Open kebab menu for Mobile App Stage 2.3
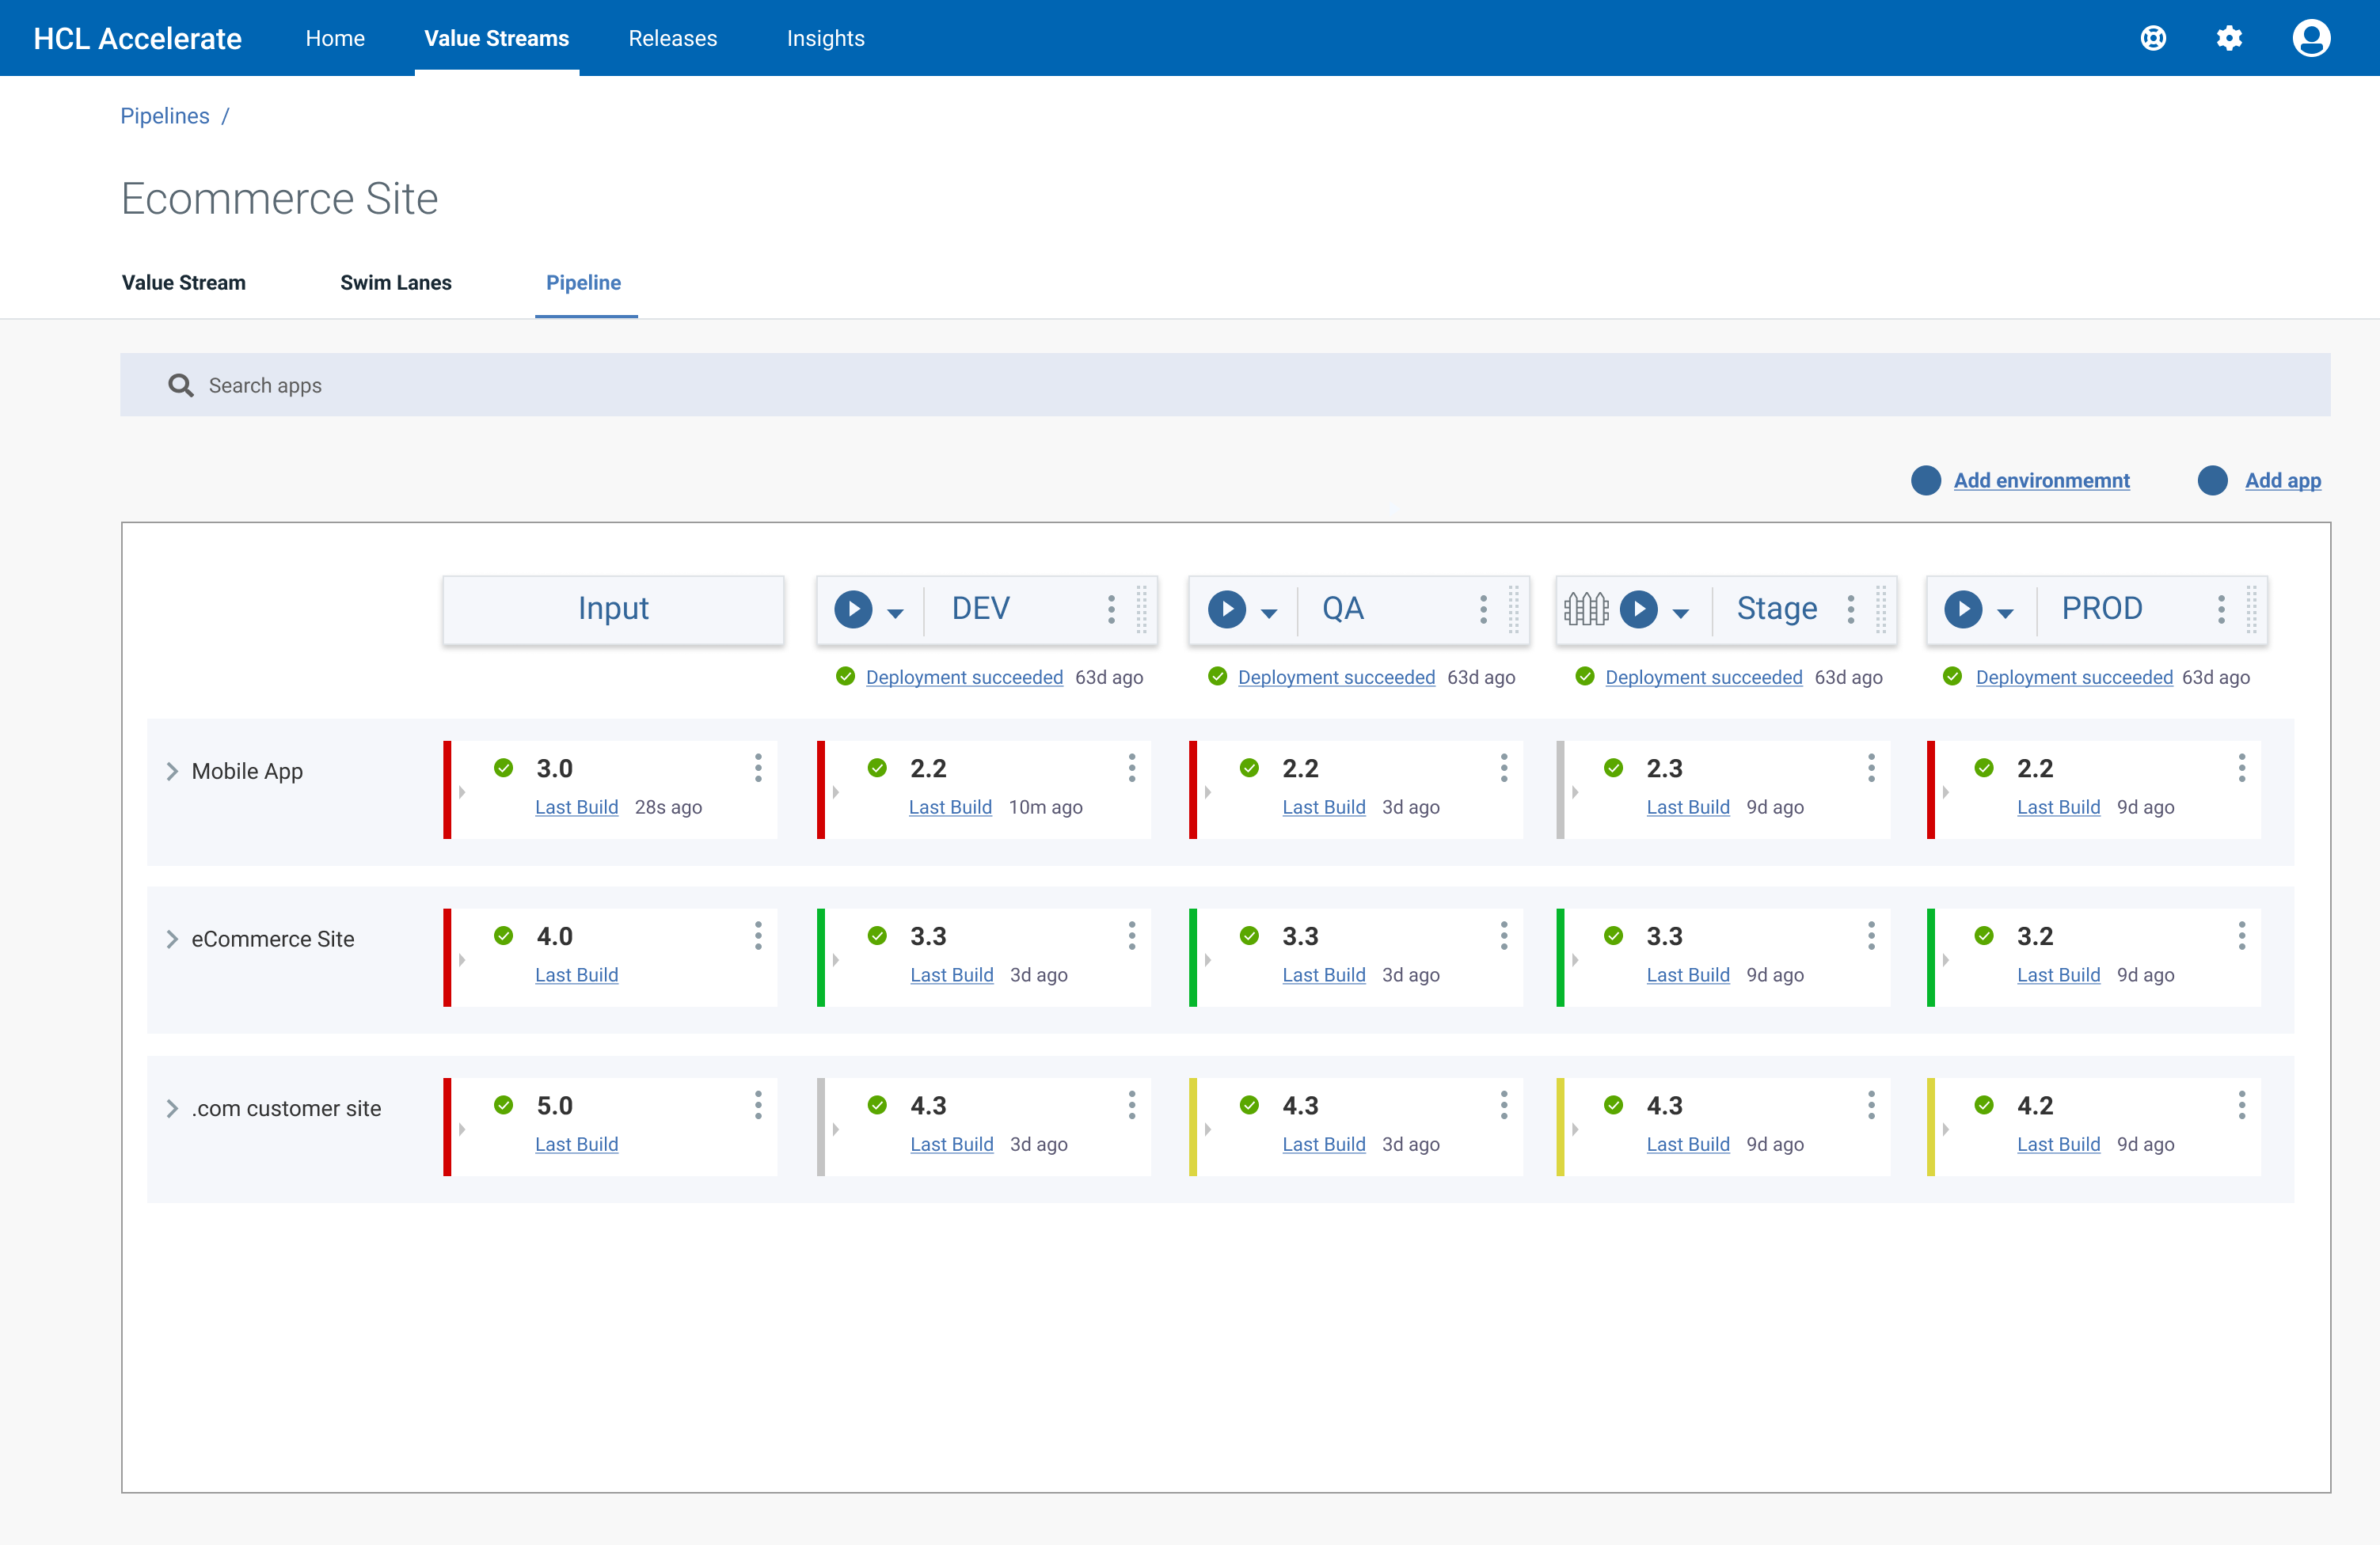The height and width of the screenshot is (1545, 2380). tap(1871, 768)
